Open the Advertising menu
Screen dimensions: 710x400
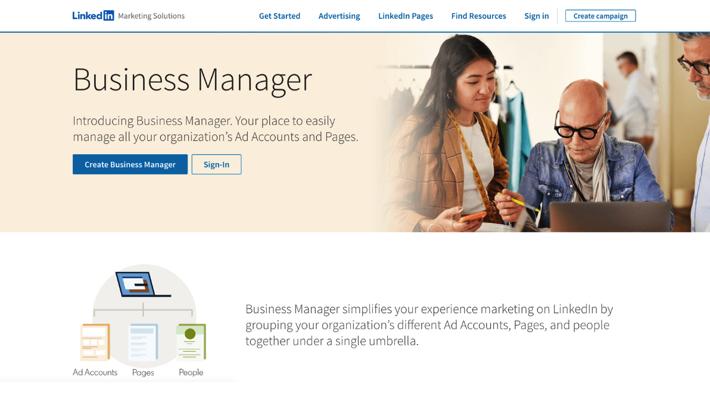(x=339, y=16)
